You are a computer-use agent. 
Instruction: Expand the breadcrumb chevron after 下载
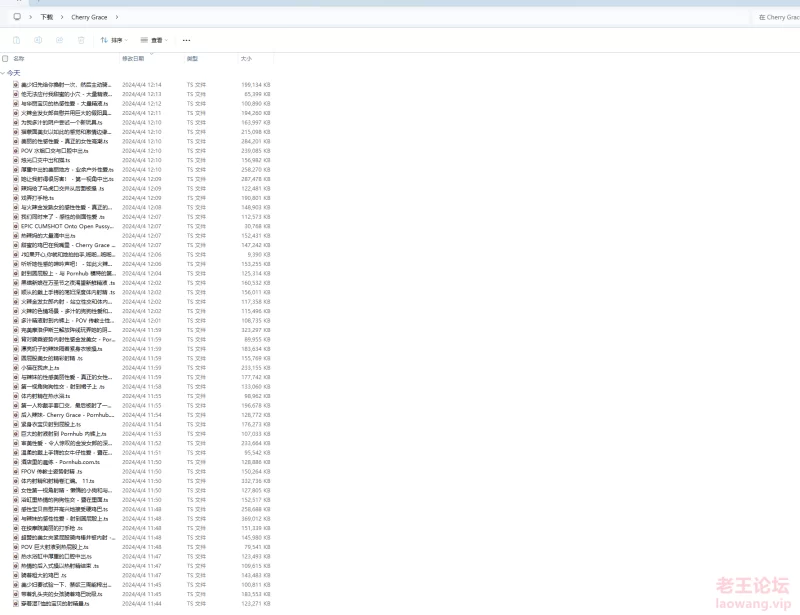click(62, 17)
